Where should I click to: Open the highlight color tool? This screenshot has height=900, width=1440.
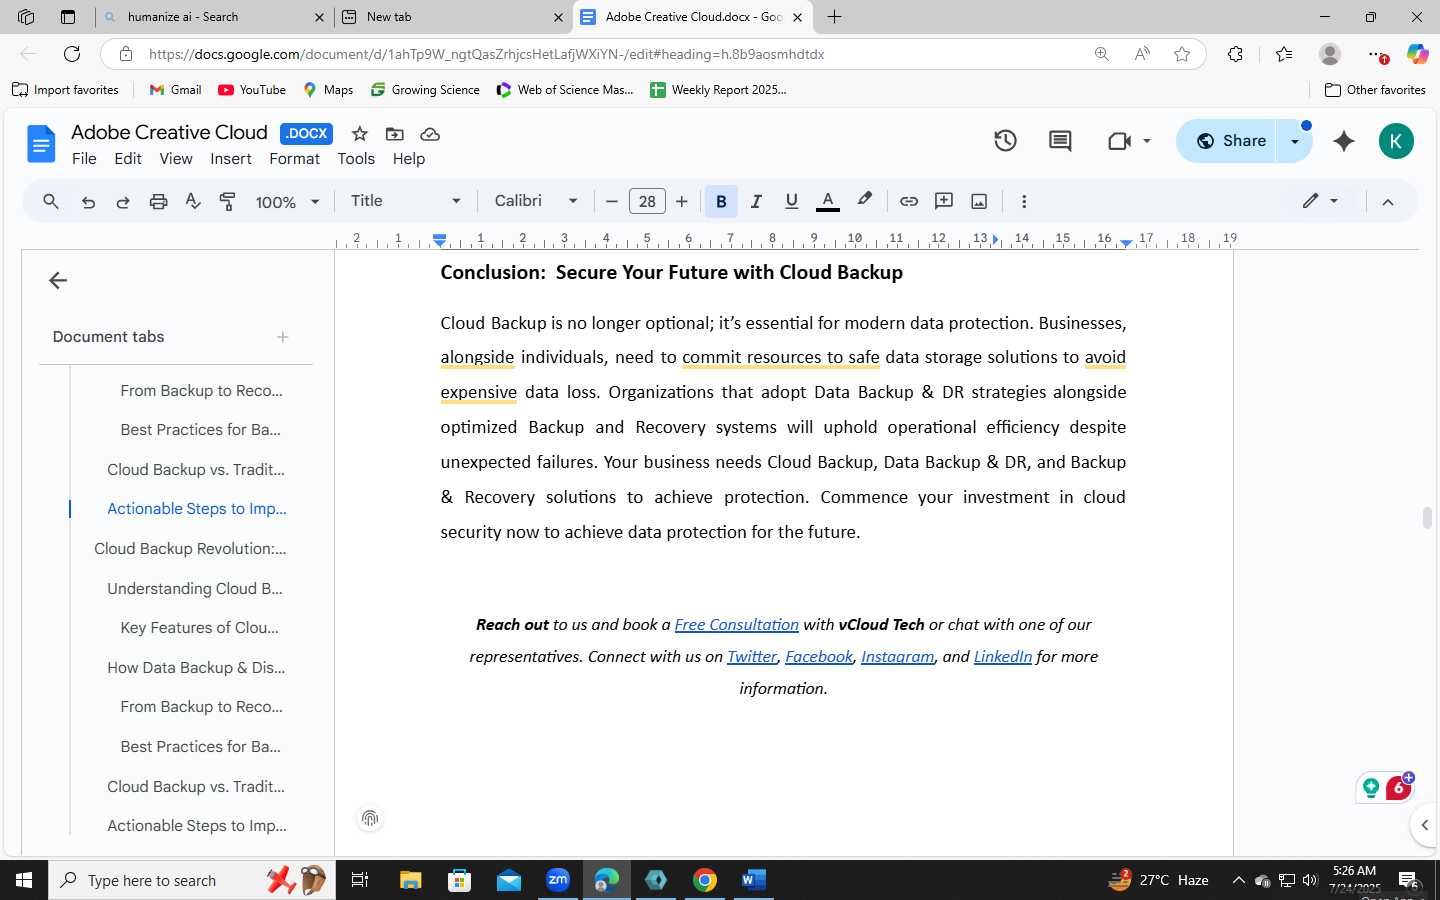tap(864, 201)
